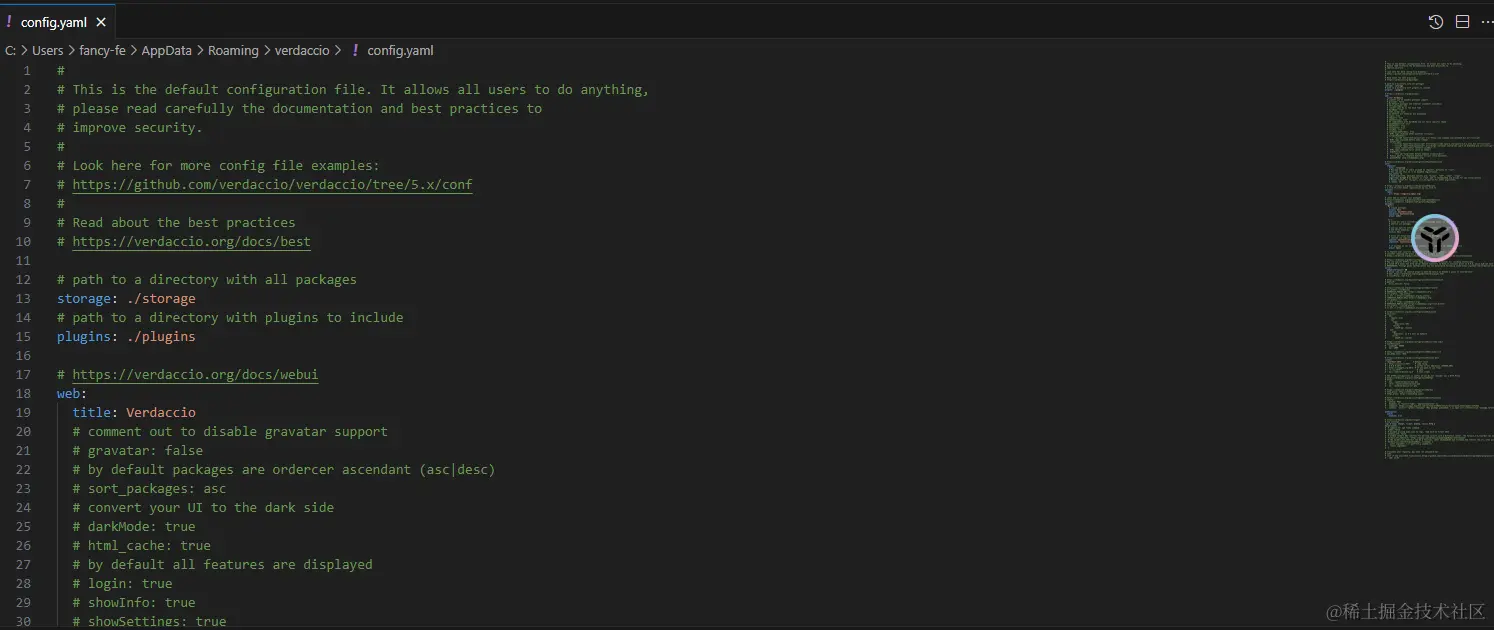The height and width of the screenshot is (630, 1494).
Task: Open the verdaccio webui documentation link
Action: point(195,374)
